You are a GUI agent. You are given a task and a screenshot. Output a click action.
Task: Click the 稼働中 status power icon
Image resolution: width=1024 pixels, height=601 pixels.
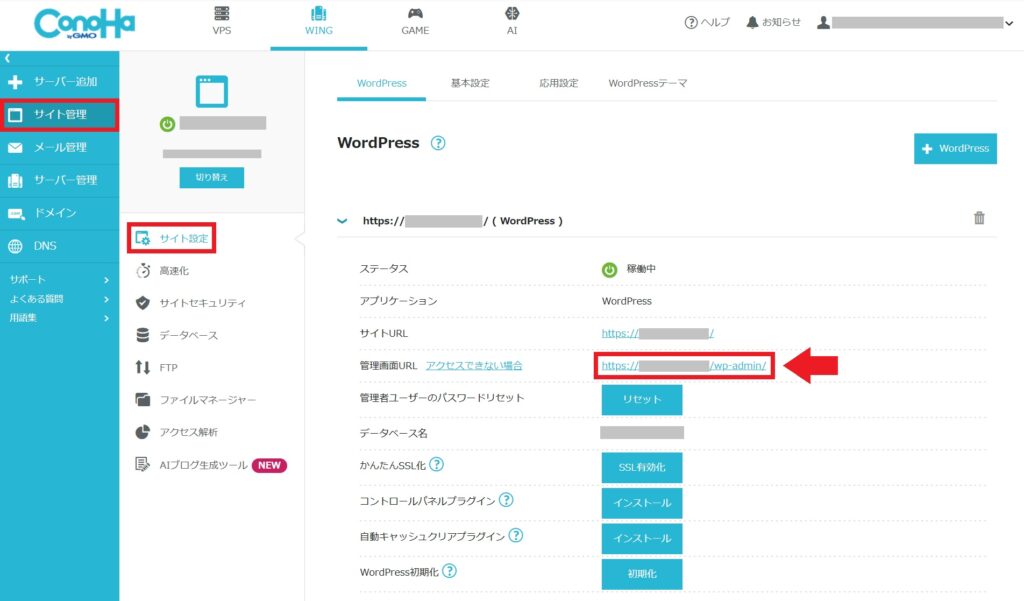pos(609,270)
